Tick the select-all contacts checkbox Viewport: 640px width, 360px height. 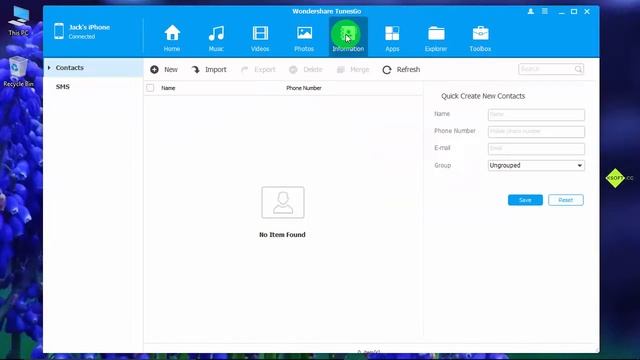pos(150,88)
